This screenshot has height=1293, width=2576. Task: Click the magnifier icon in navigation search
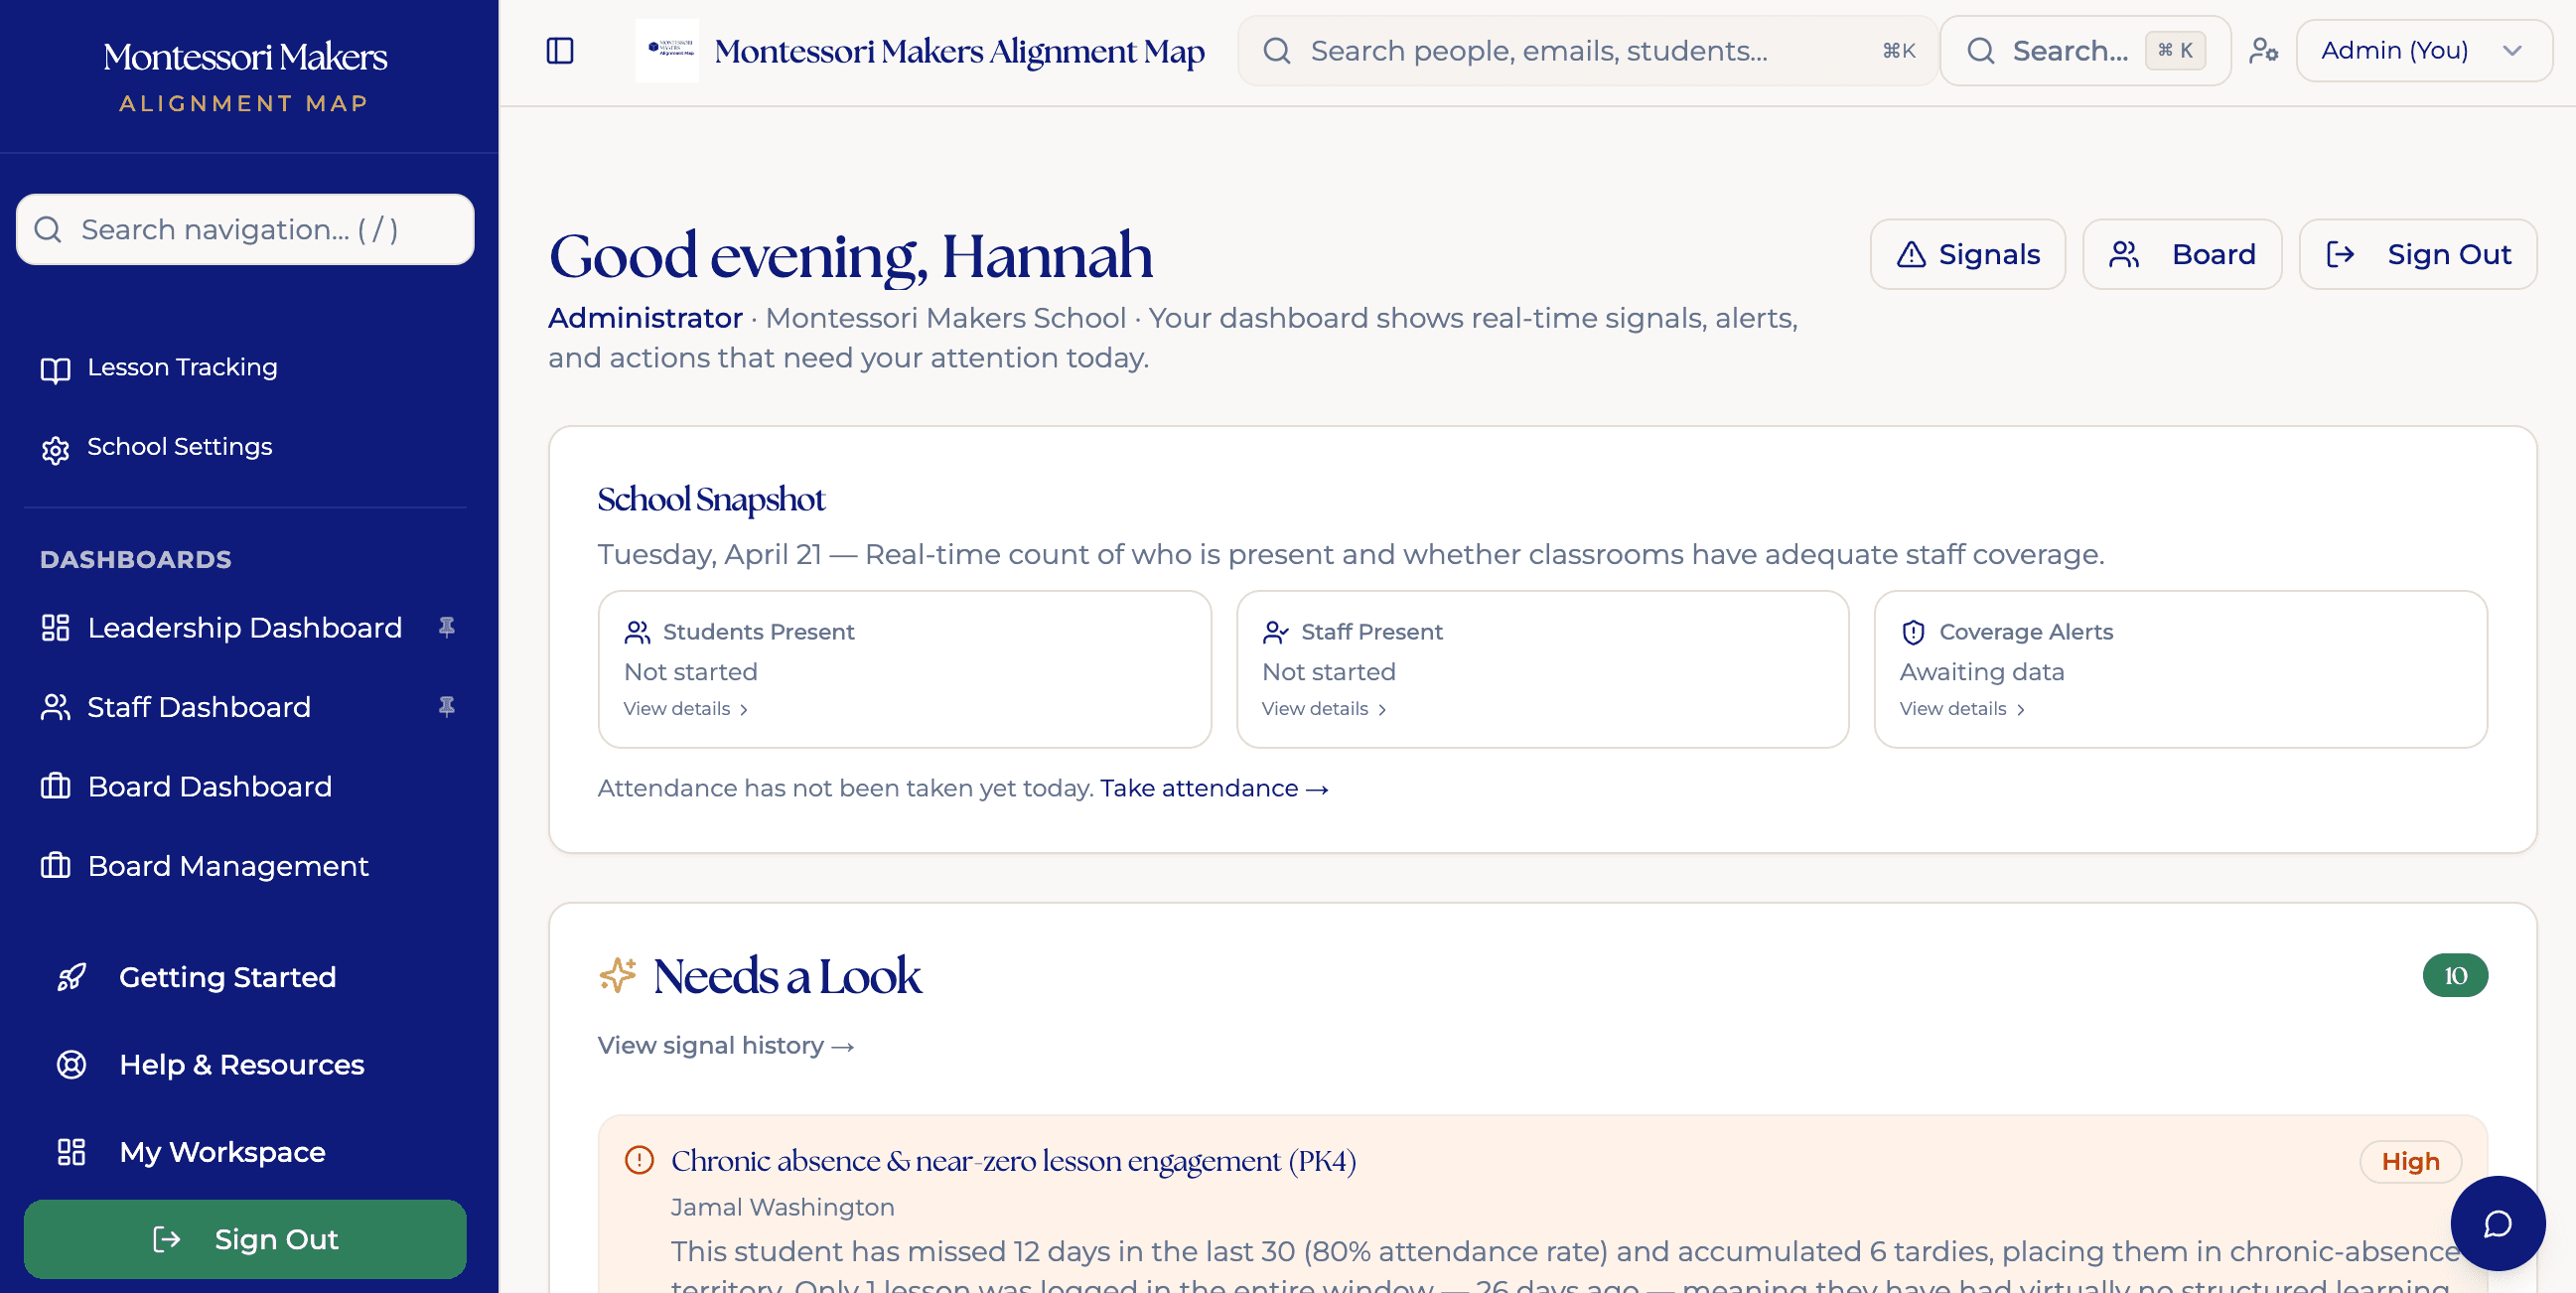48,229
